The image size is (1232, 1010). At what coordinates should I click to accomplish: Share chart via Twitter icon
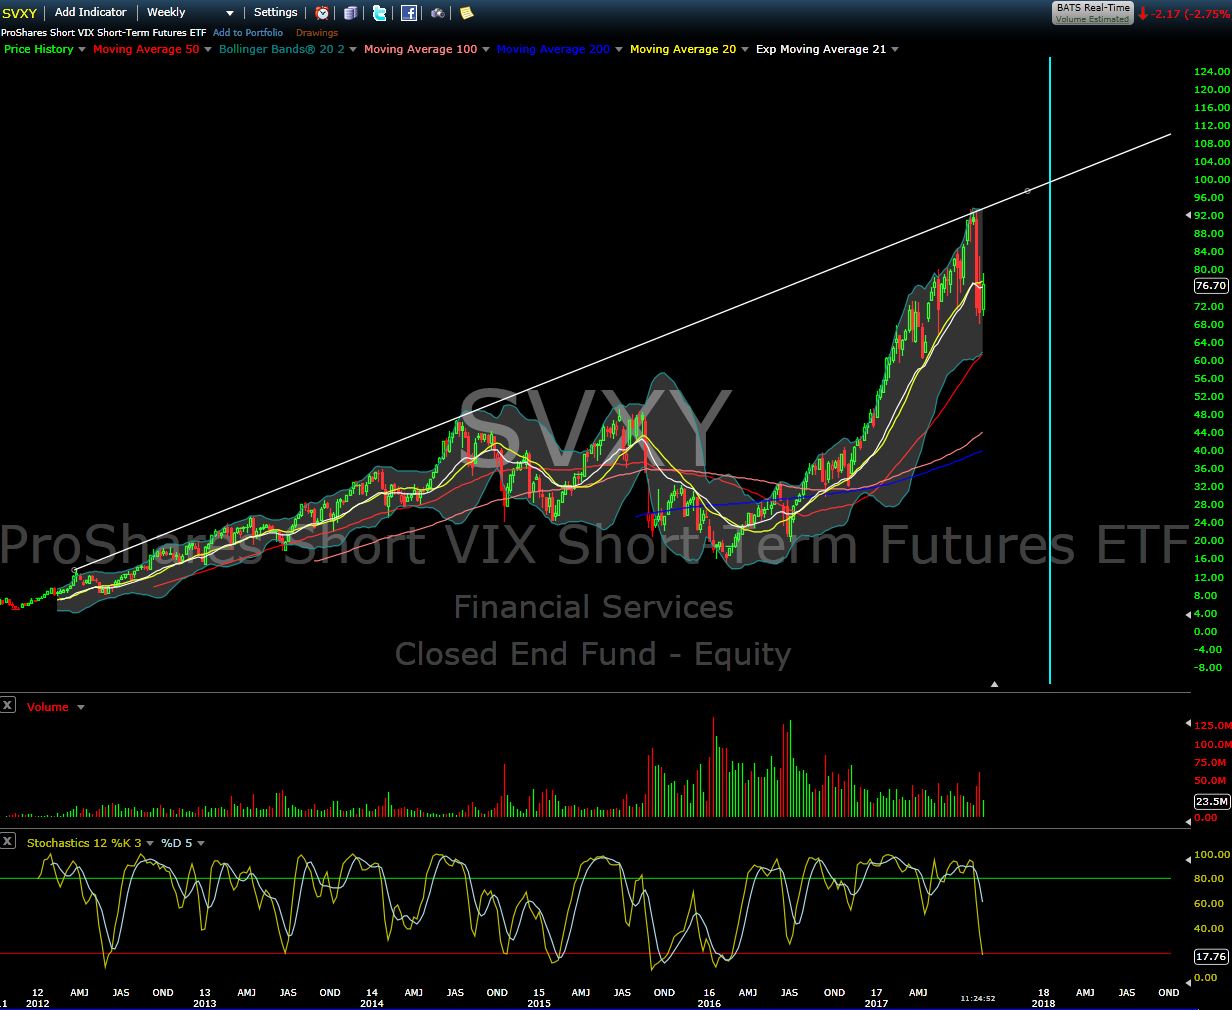click(380, 13)
